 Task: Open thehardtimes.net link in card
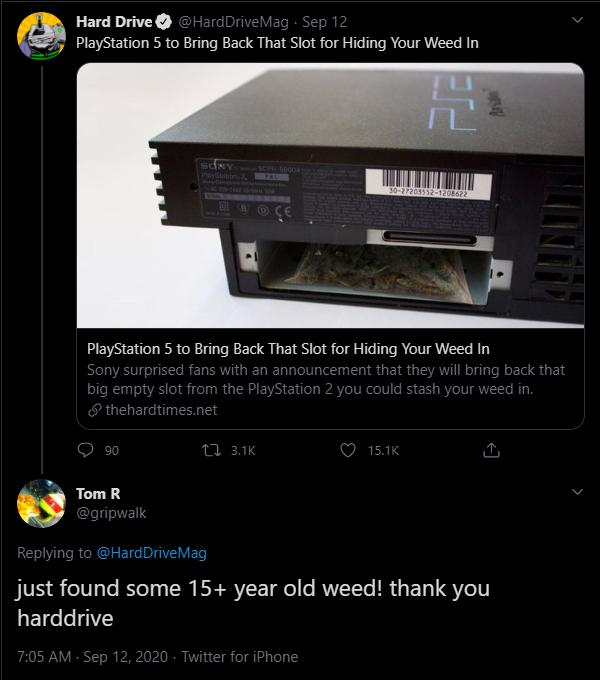click(160, 410)
